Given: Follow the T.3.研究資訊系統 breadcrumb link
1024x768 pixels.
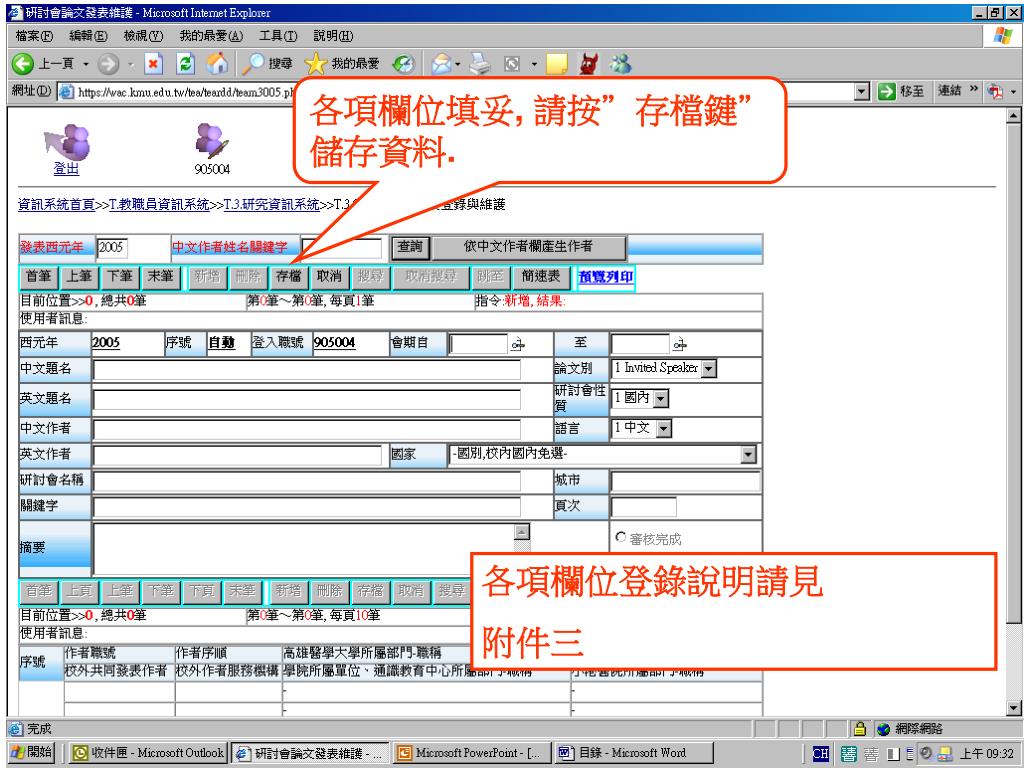Looking at the screenshot, I should click(x=271, y=205).
